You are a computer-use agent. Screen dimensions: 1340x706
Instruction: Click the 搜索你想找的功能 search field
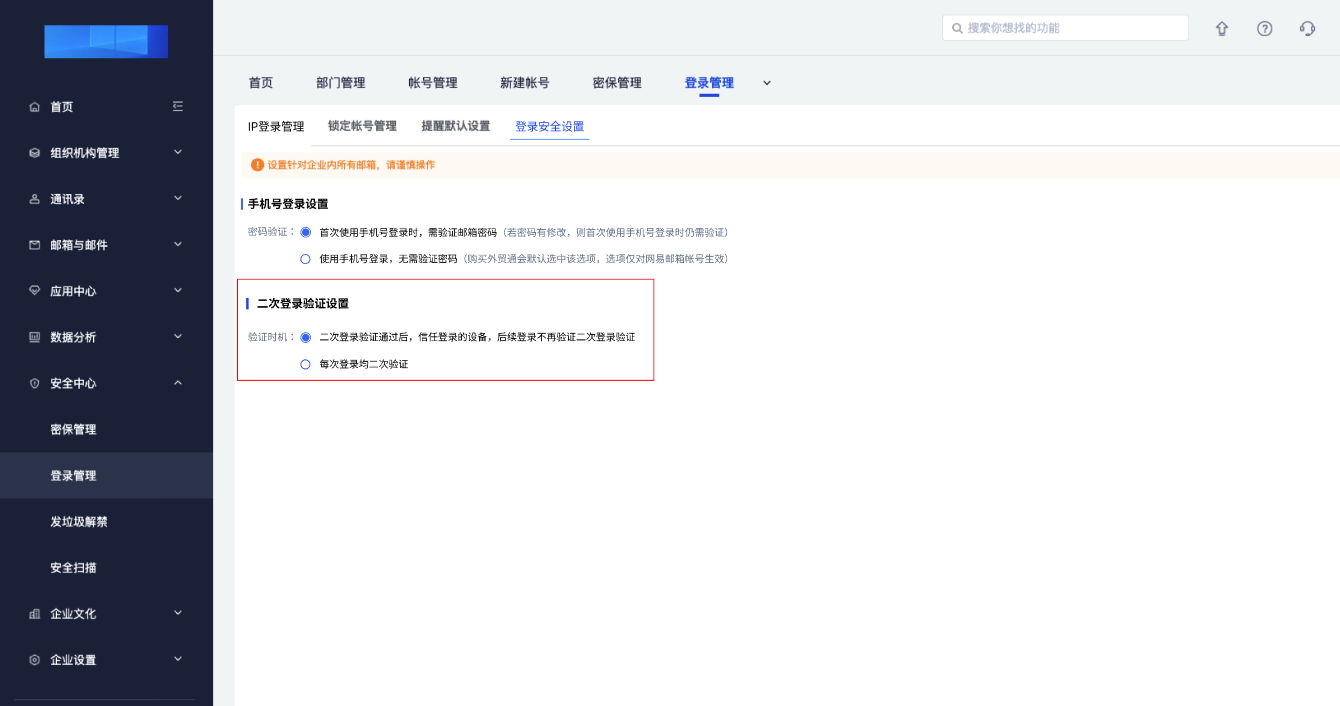1065,28
